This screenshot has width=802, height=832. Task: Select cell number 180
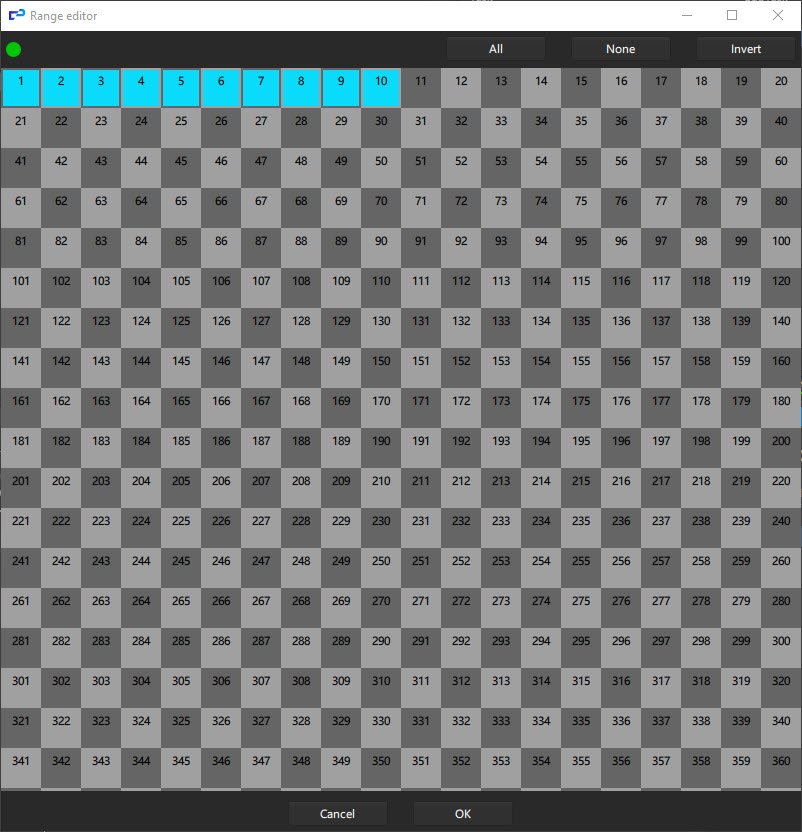coord(780,401)
